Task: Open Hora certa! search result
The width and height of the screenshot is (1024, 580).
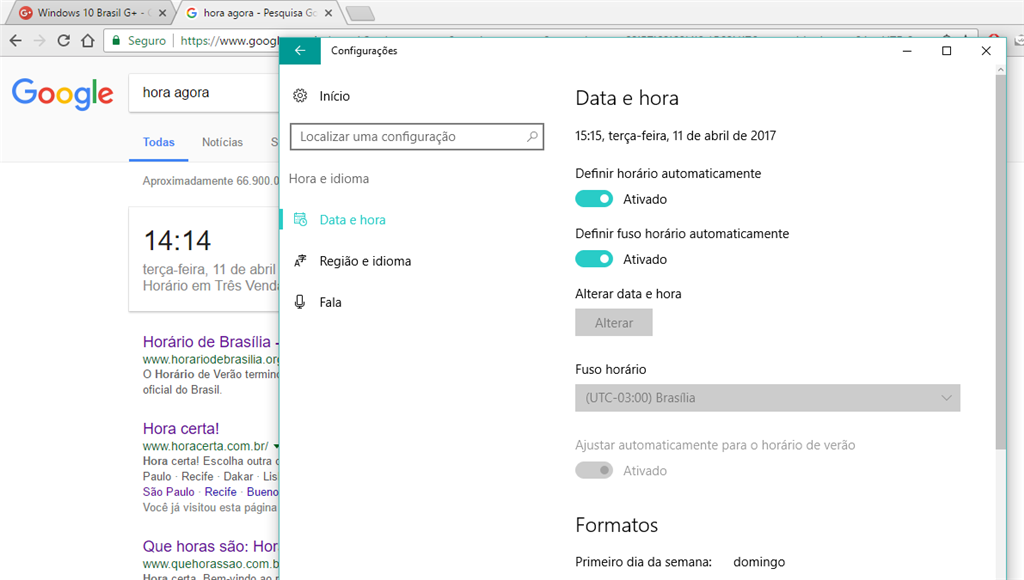Action: click(x=181, y=428)
